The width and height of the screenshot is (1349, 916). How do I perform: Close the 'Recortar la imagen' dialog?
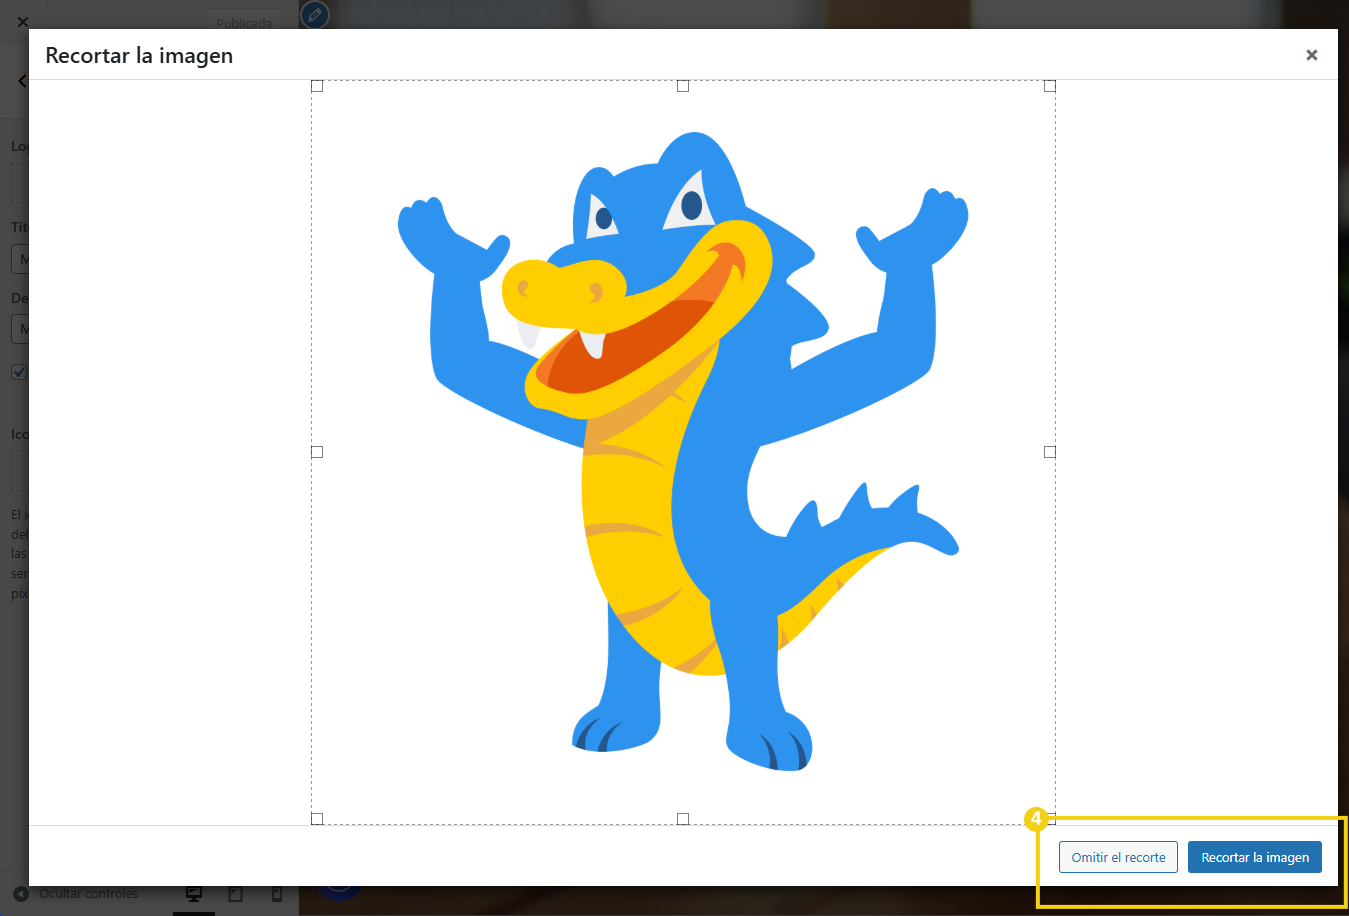pyautogui.click(x=1311, y=55)
